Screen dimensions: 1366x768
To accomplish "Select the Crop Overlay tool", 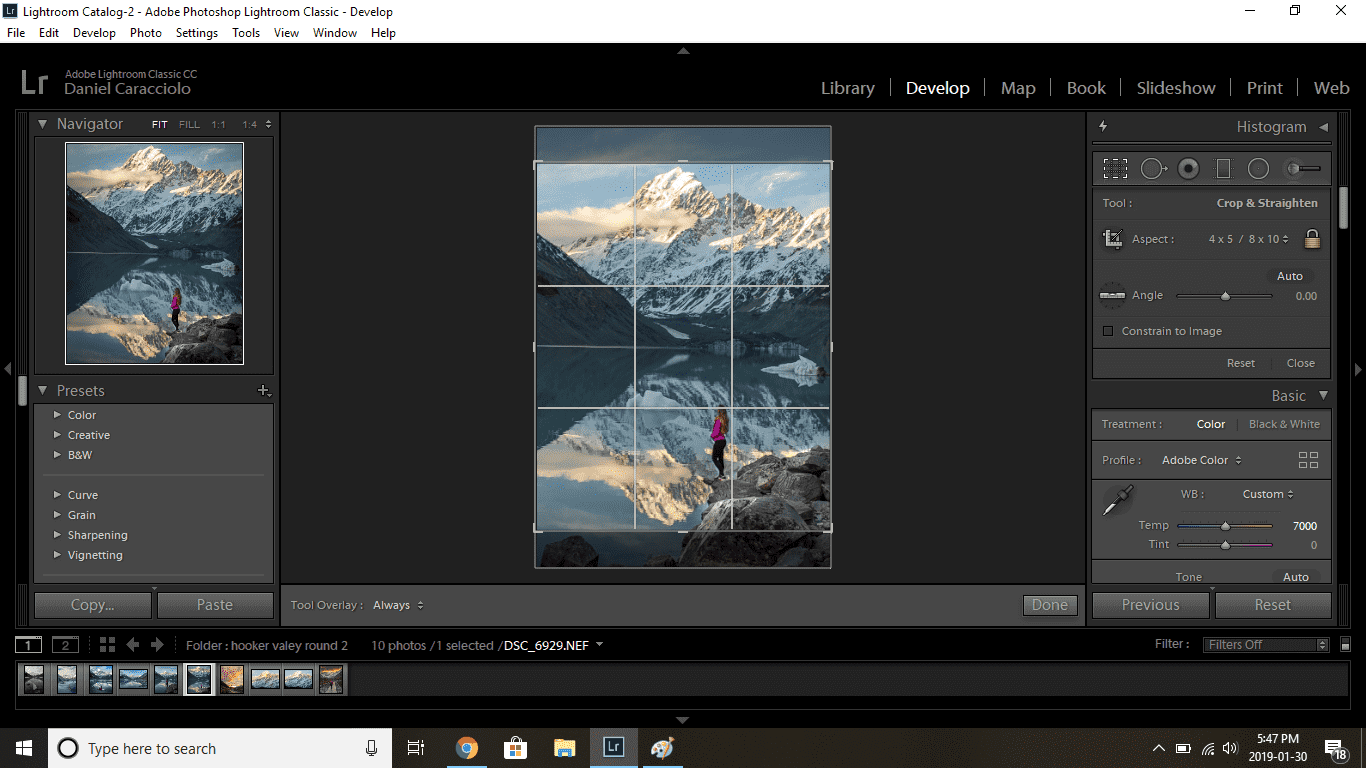I will tap(1115, 168).
